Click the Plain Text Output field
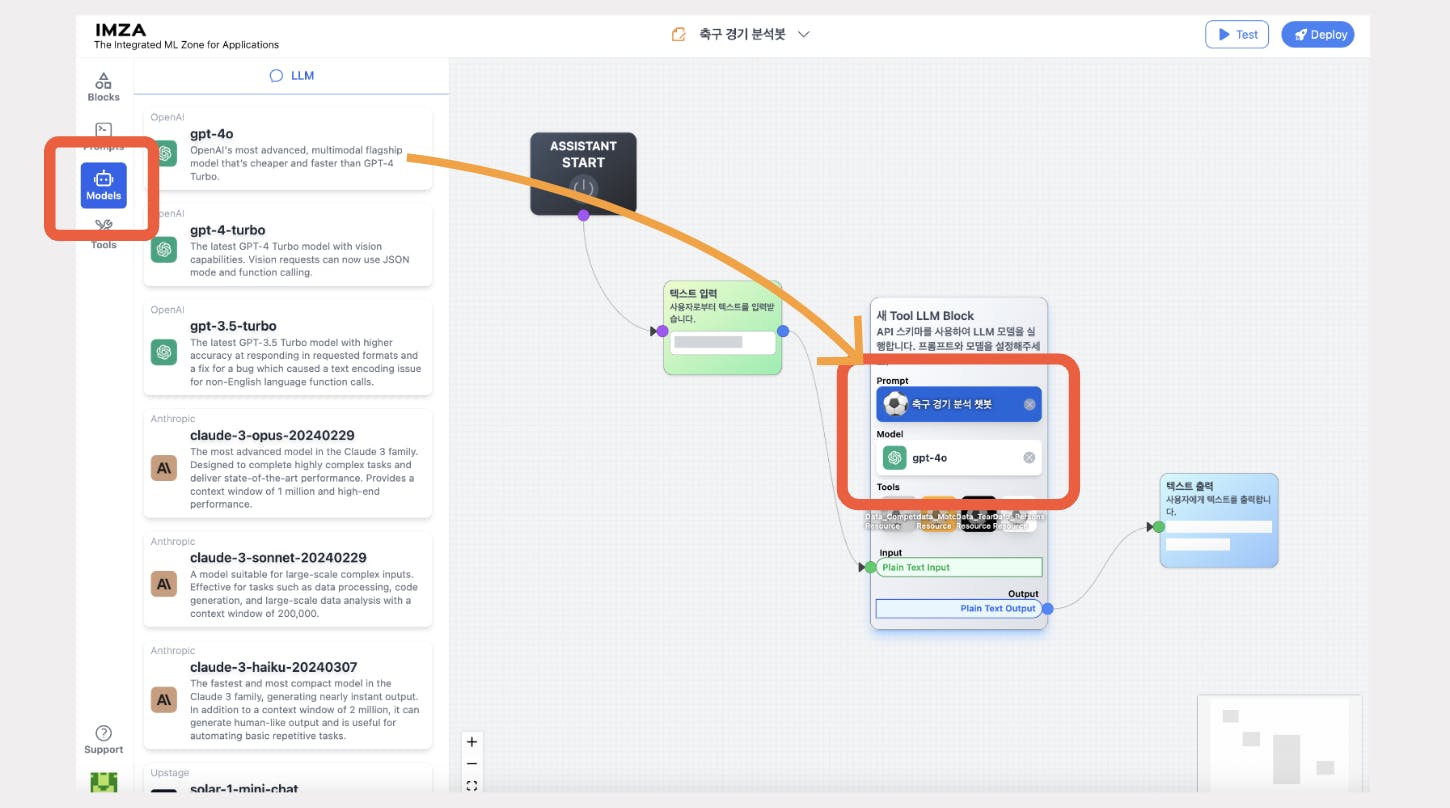The height and width of the screenshot is (808, 1450). 959,608
